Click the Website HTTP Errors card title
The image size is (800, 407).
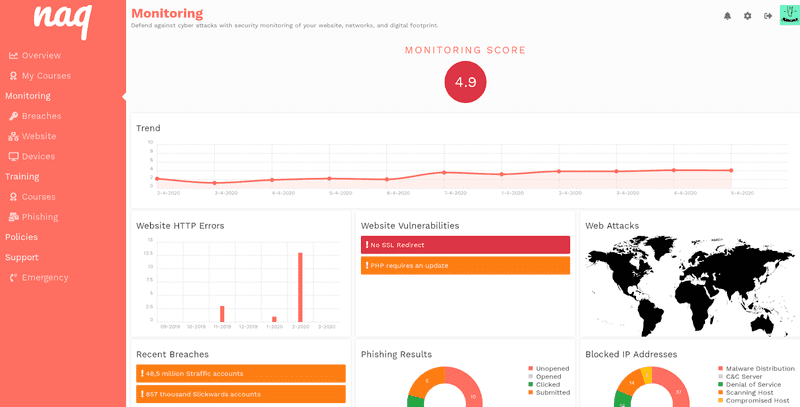coord(180,226)
